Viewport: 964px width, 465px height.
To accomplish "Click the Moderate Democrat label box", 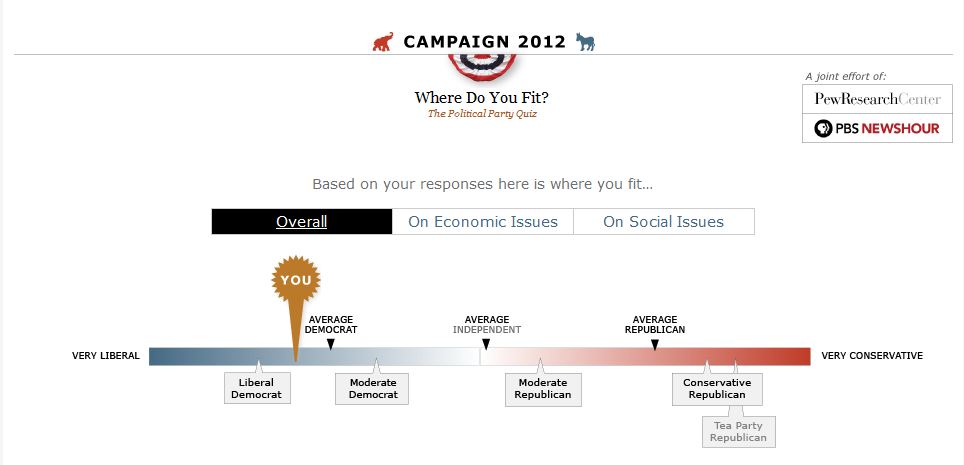I will click(x=372, y=389).
